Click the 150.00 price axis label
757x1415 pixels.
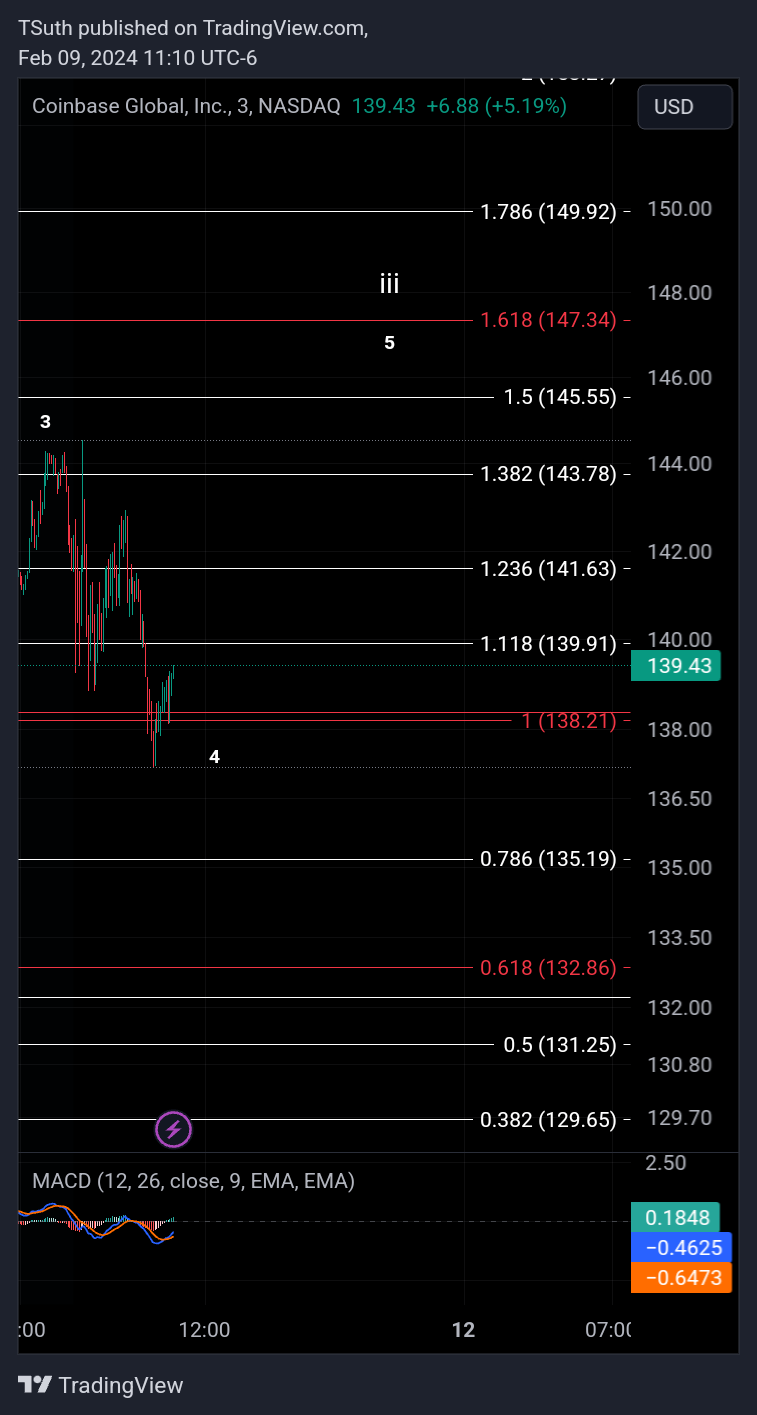(679, 209)
